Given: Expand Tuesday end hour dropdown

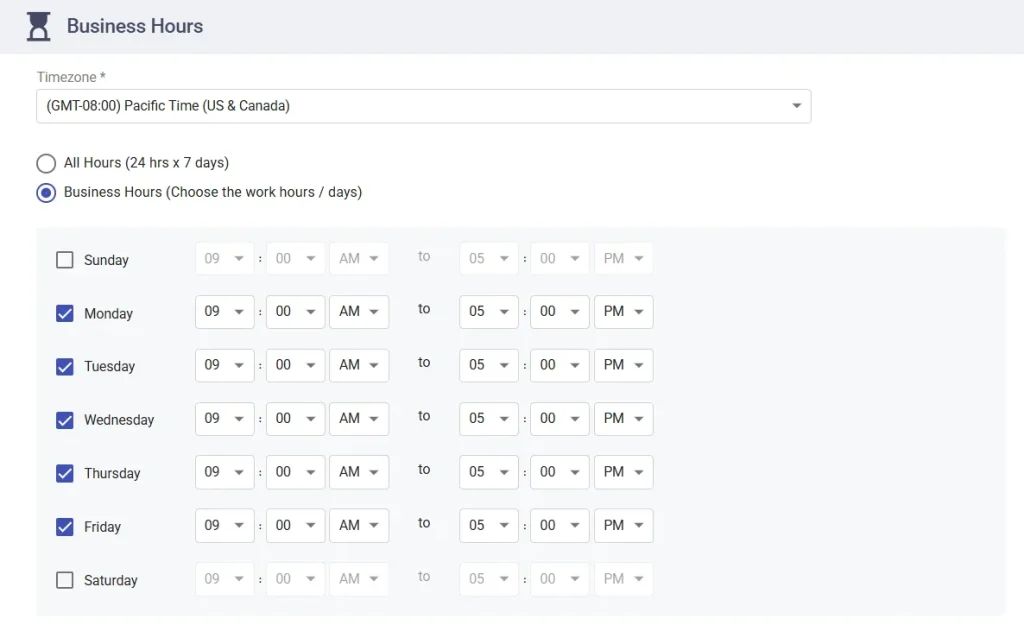Looking at the screenshot, I should pos(489,365).
